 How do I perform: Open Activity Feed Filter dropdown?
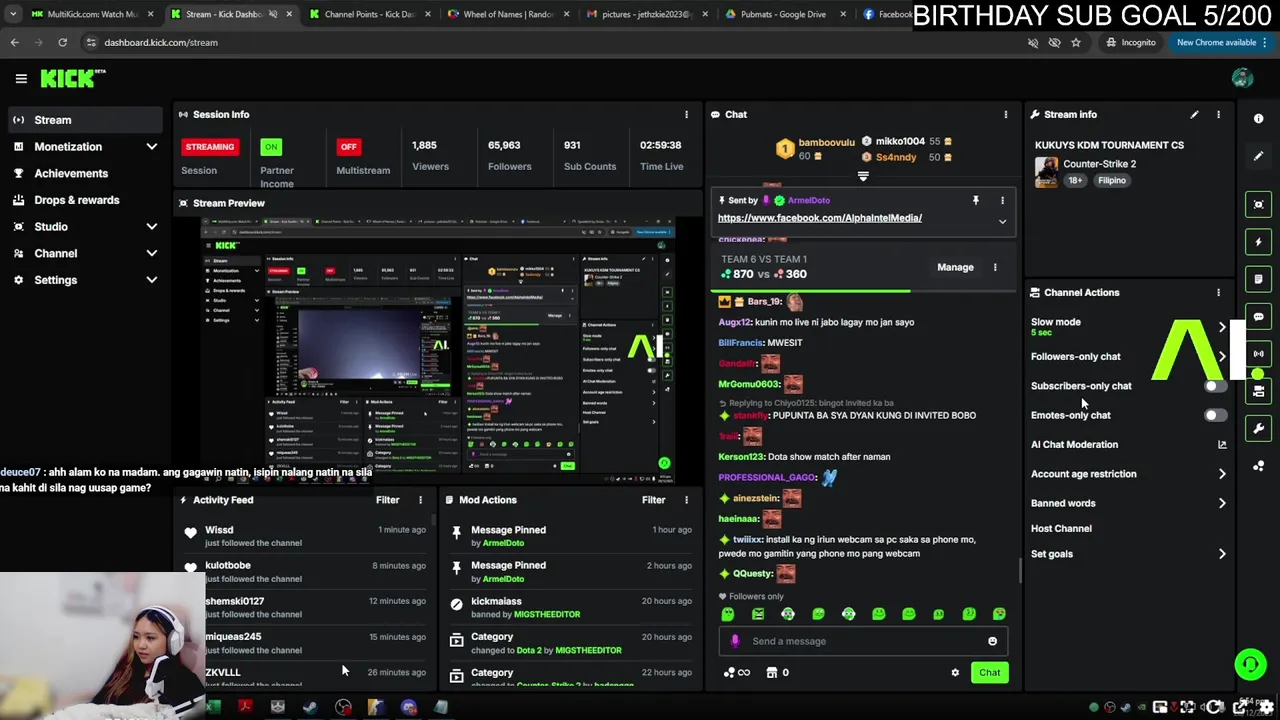coord(388,500)
